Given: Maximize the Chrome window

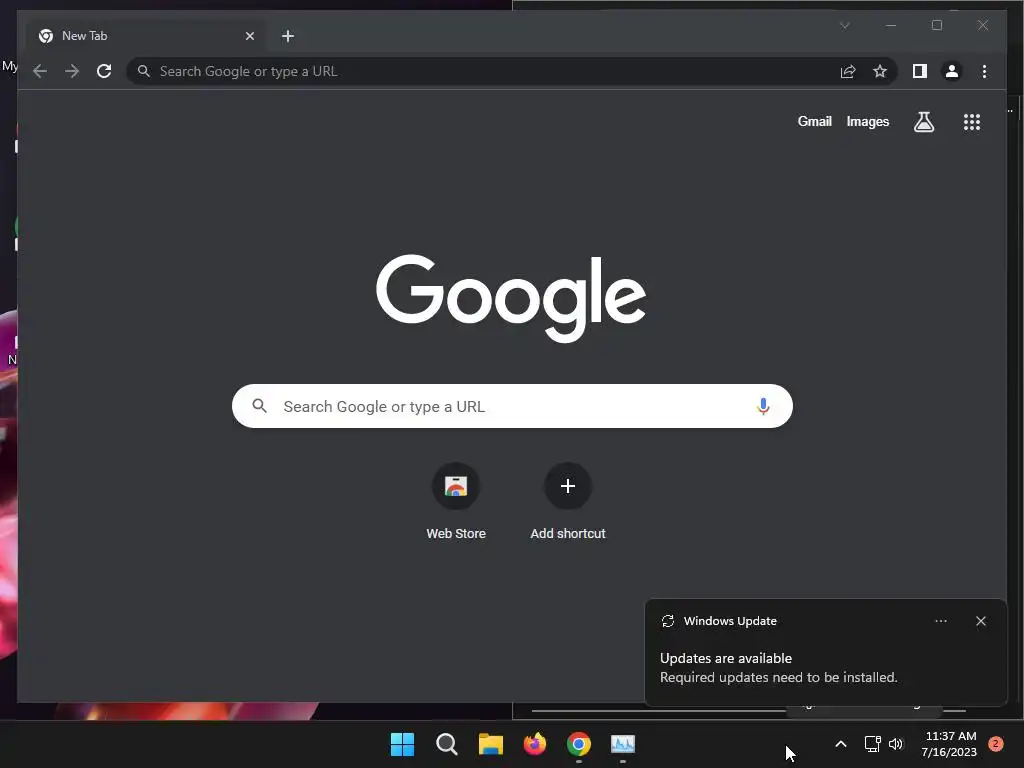Looking at the screenshot, I should point(937,25).
